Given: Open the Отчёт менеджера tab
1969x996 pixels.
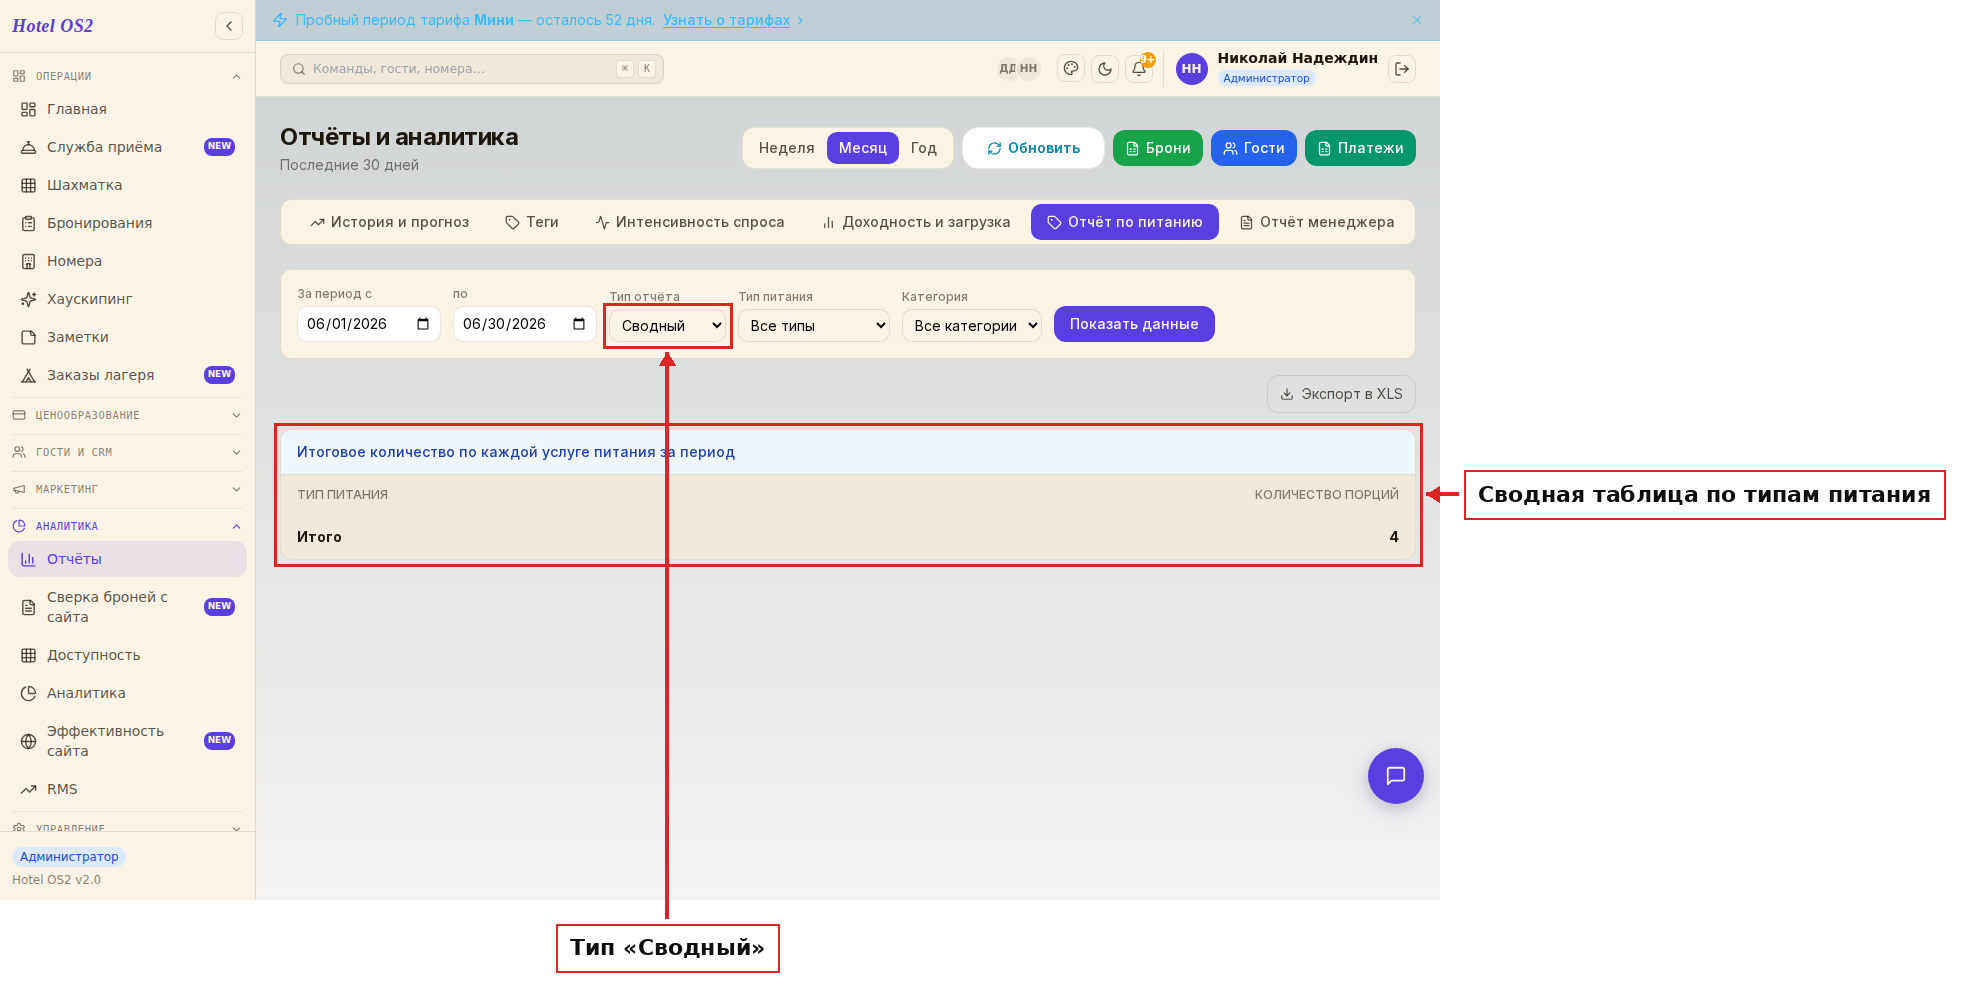Looking at the screenshot, I should pyautogui.click(x=1317, y=222).
